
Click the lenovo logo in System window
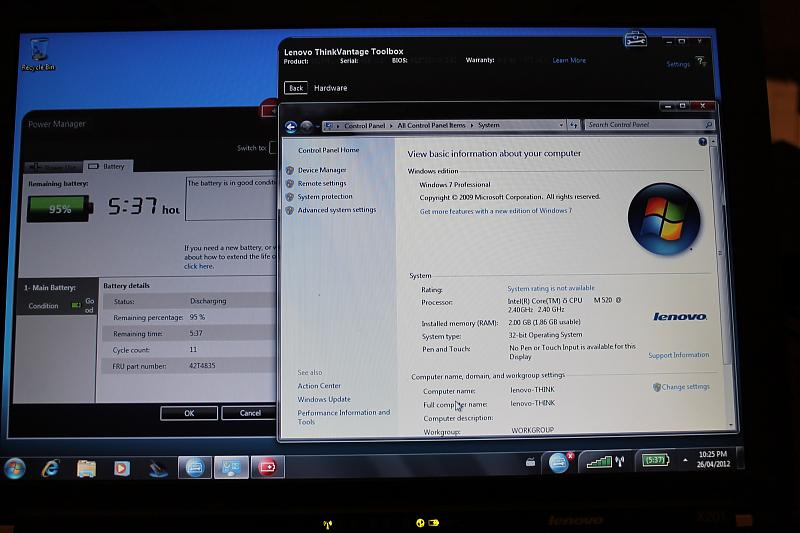680,317
